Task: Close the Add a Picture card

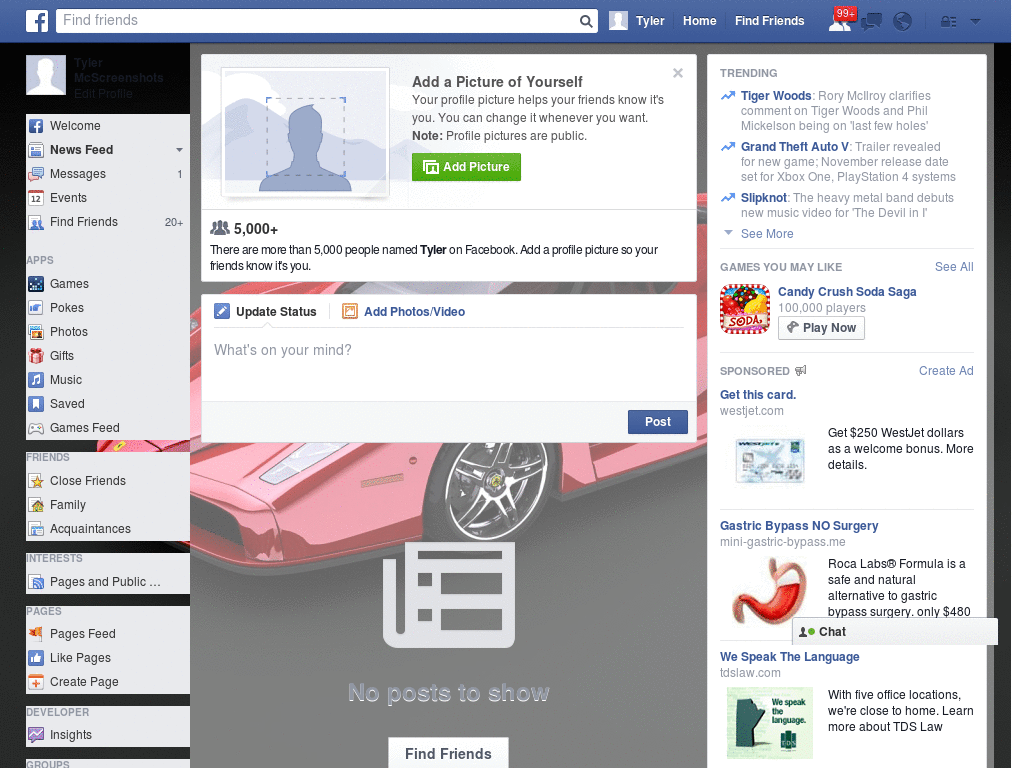Action: coord(678,73)
